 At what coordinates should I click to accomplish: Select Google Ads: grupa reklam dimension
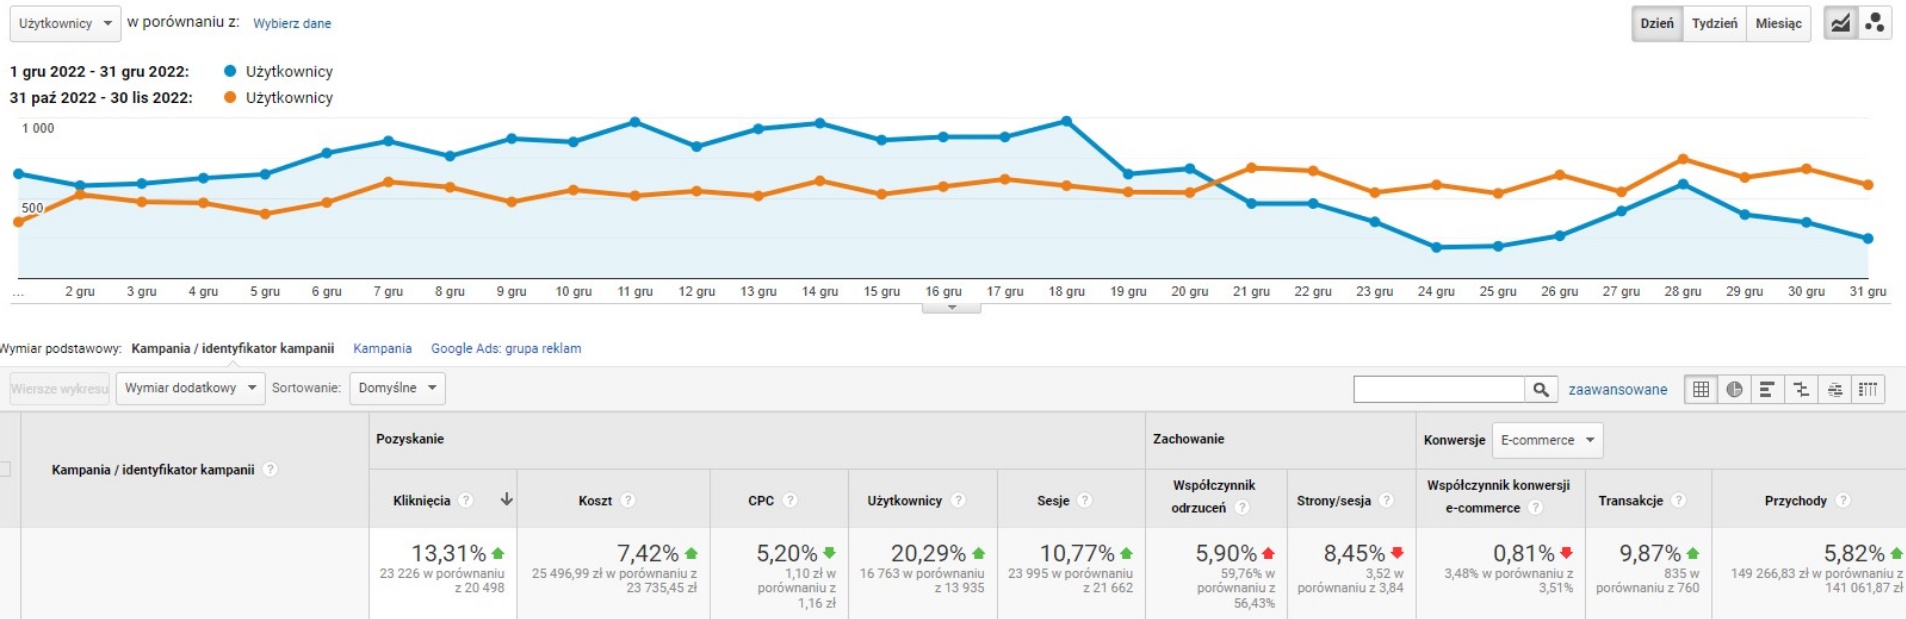tap(505, 348)
